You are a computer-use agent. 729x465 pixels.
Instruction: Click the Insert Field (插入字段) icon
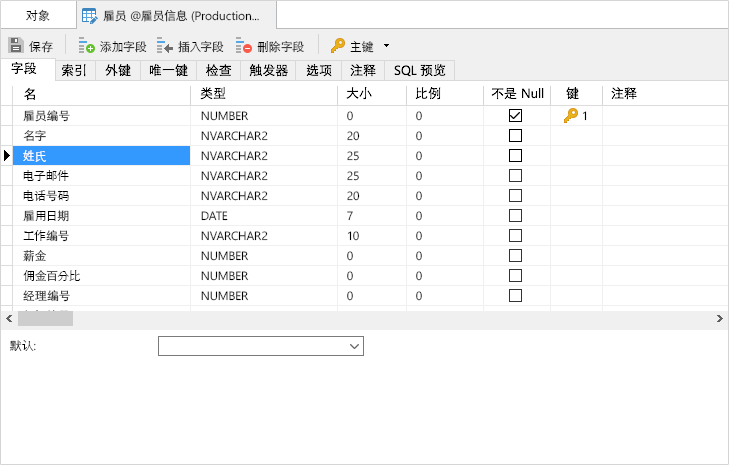click(x=165, y=46)
